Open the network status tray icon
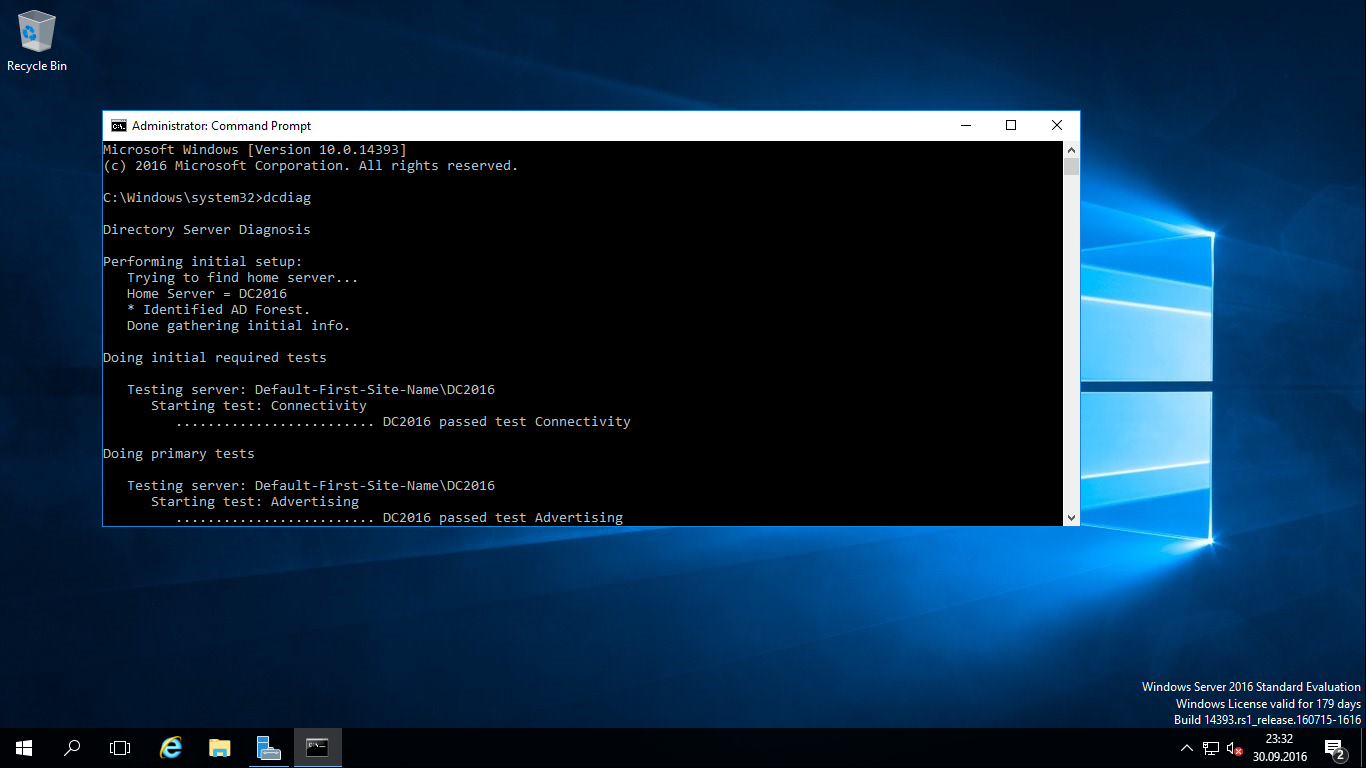 coord(1211,748)
